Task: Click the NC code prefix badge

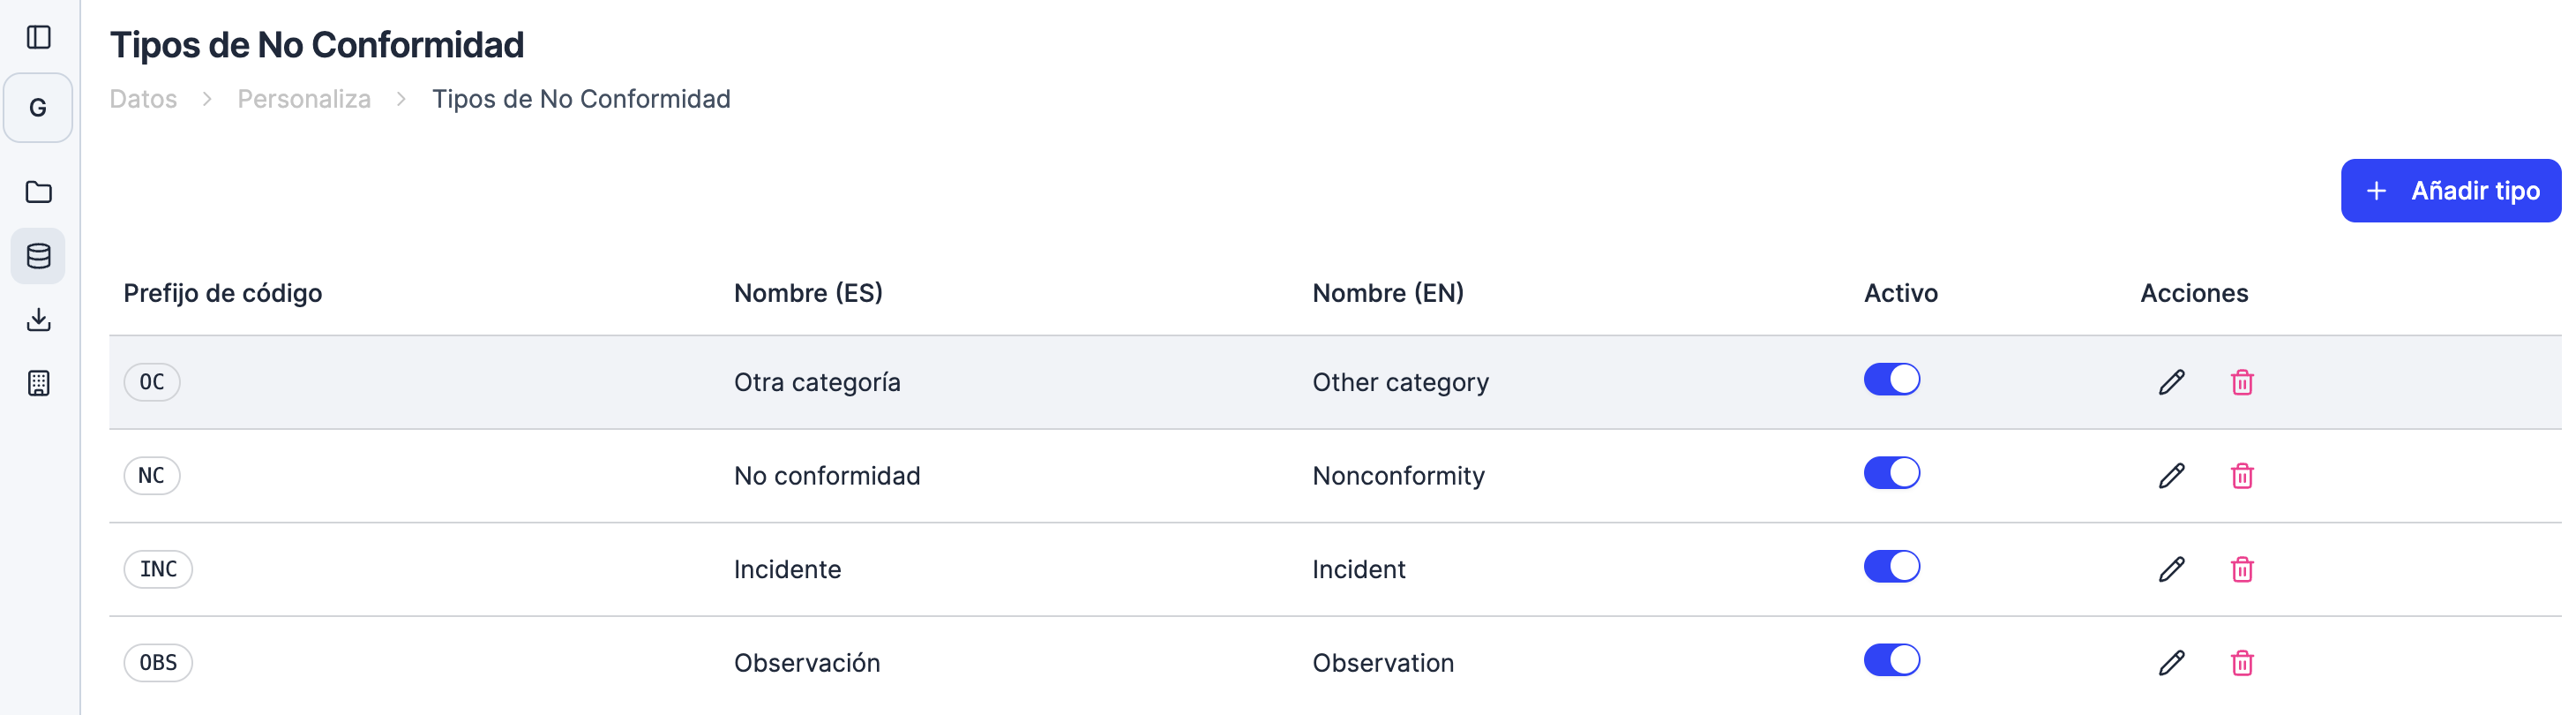Action: 151,476
